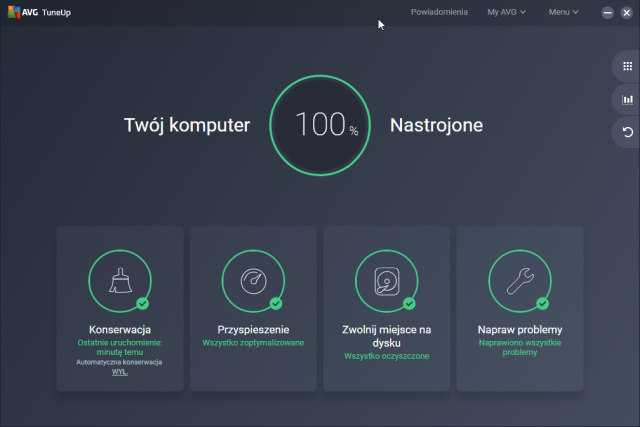Click 'Ostatnie uruchomienie: minutę temu' text
Screen dimensions: 640x427
120,347
